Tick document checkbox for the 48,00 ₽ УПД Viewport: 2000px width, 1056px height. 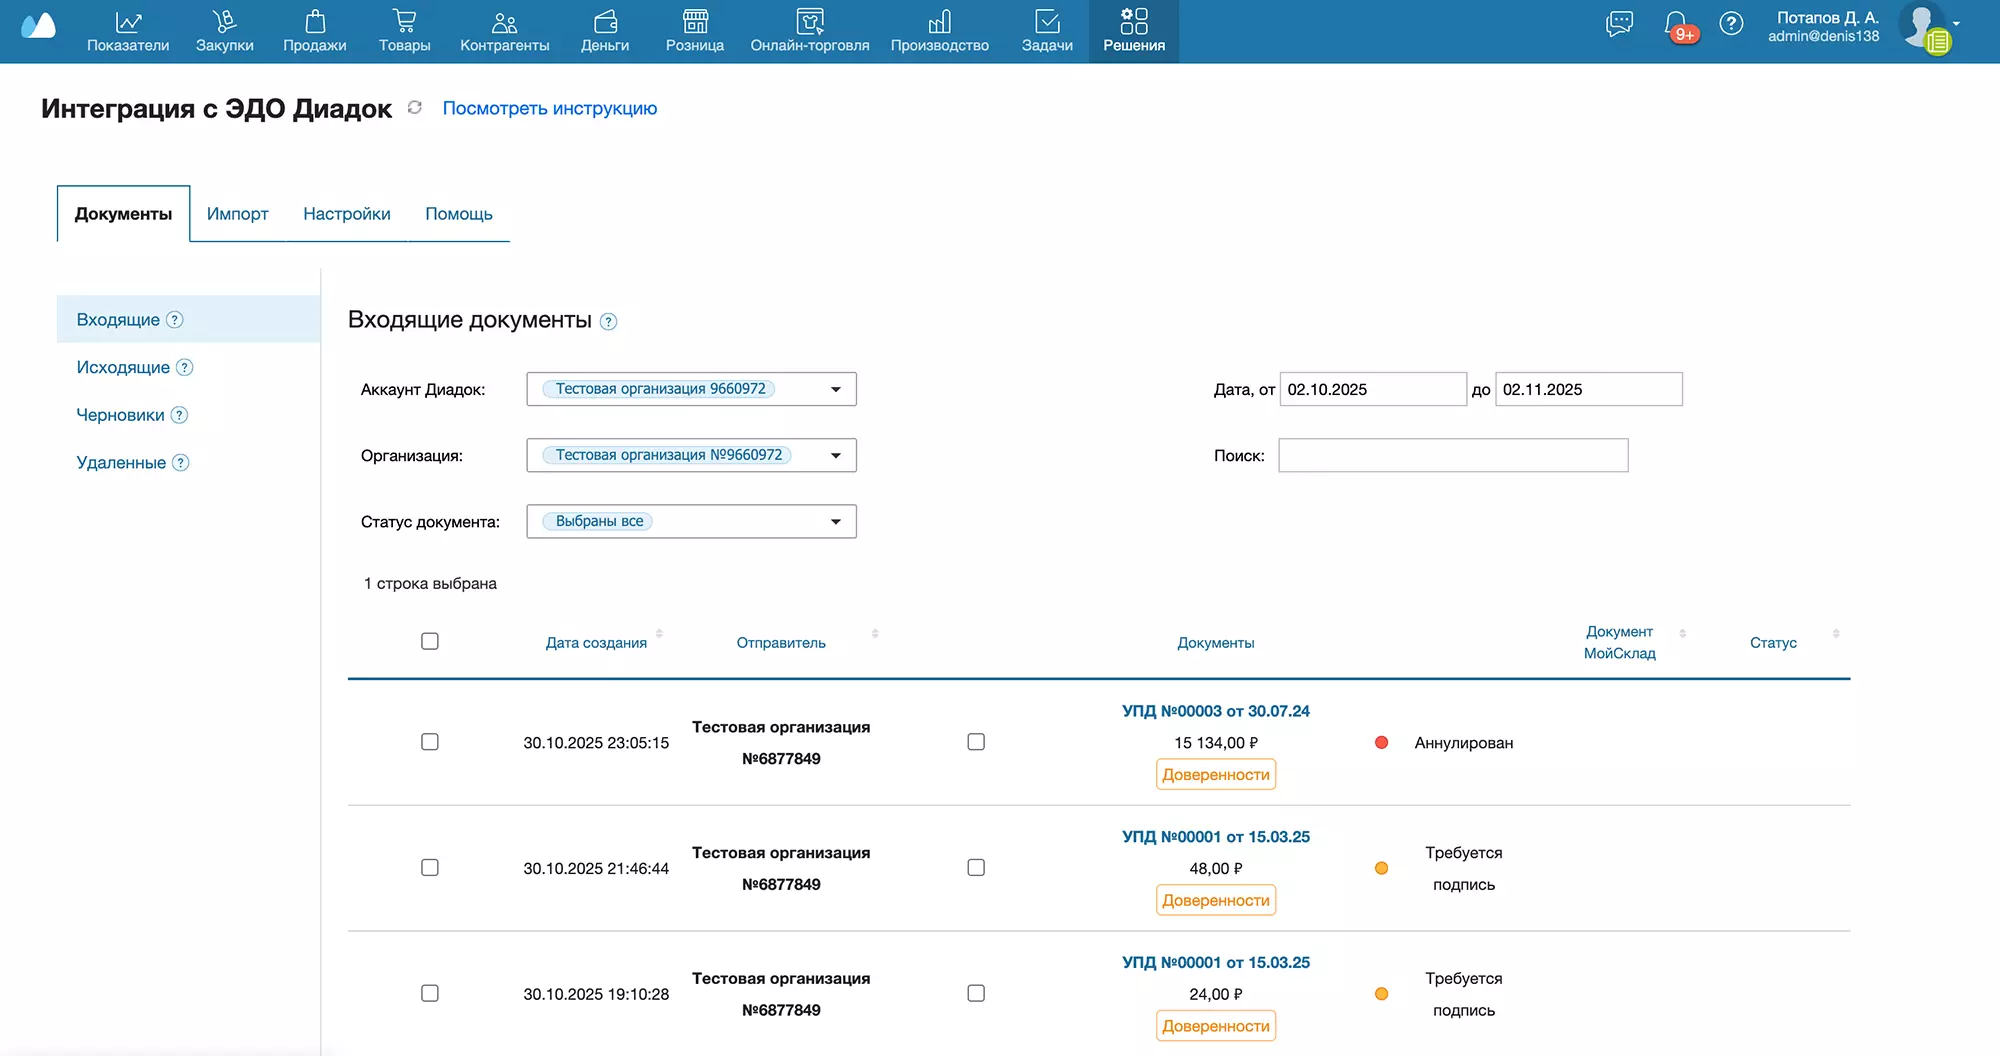coord(976,868)
